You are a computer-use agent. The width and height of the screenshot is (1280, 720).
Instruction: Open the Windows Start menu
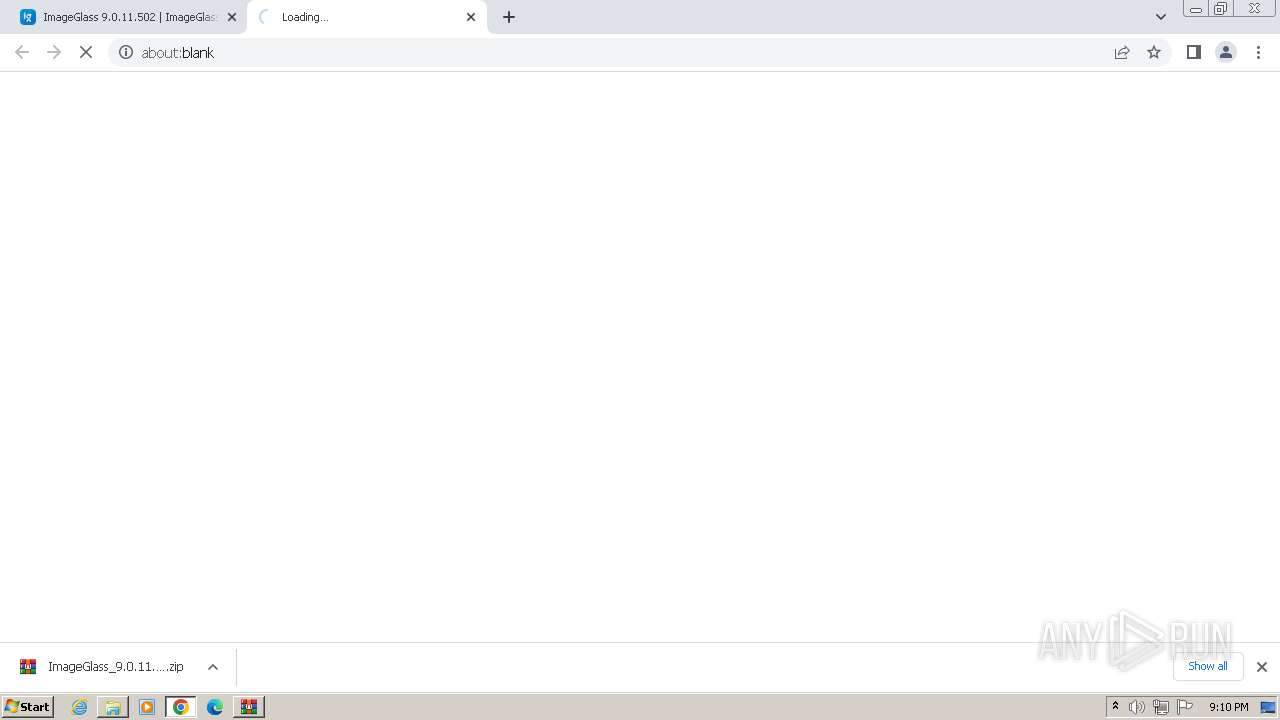[28, 706]
